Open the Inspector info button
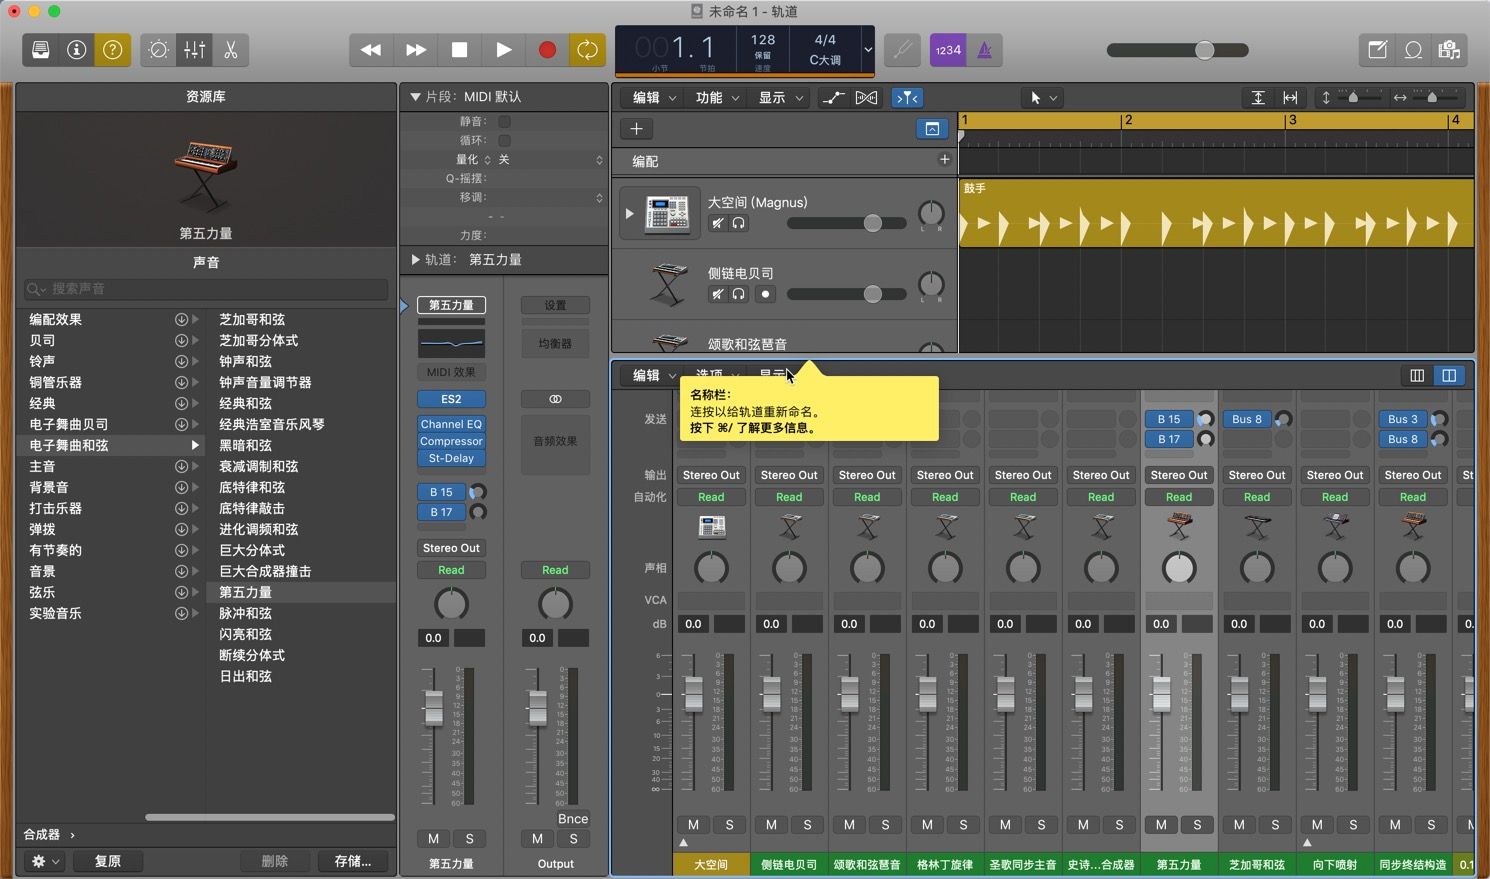Viewport: 1490px width, 879px height. (x=76, y=50)
